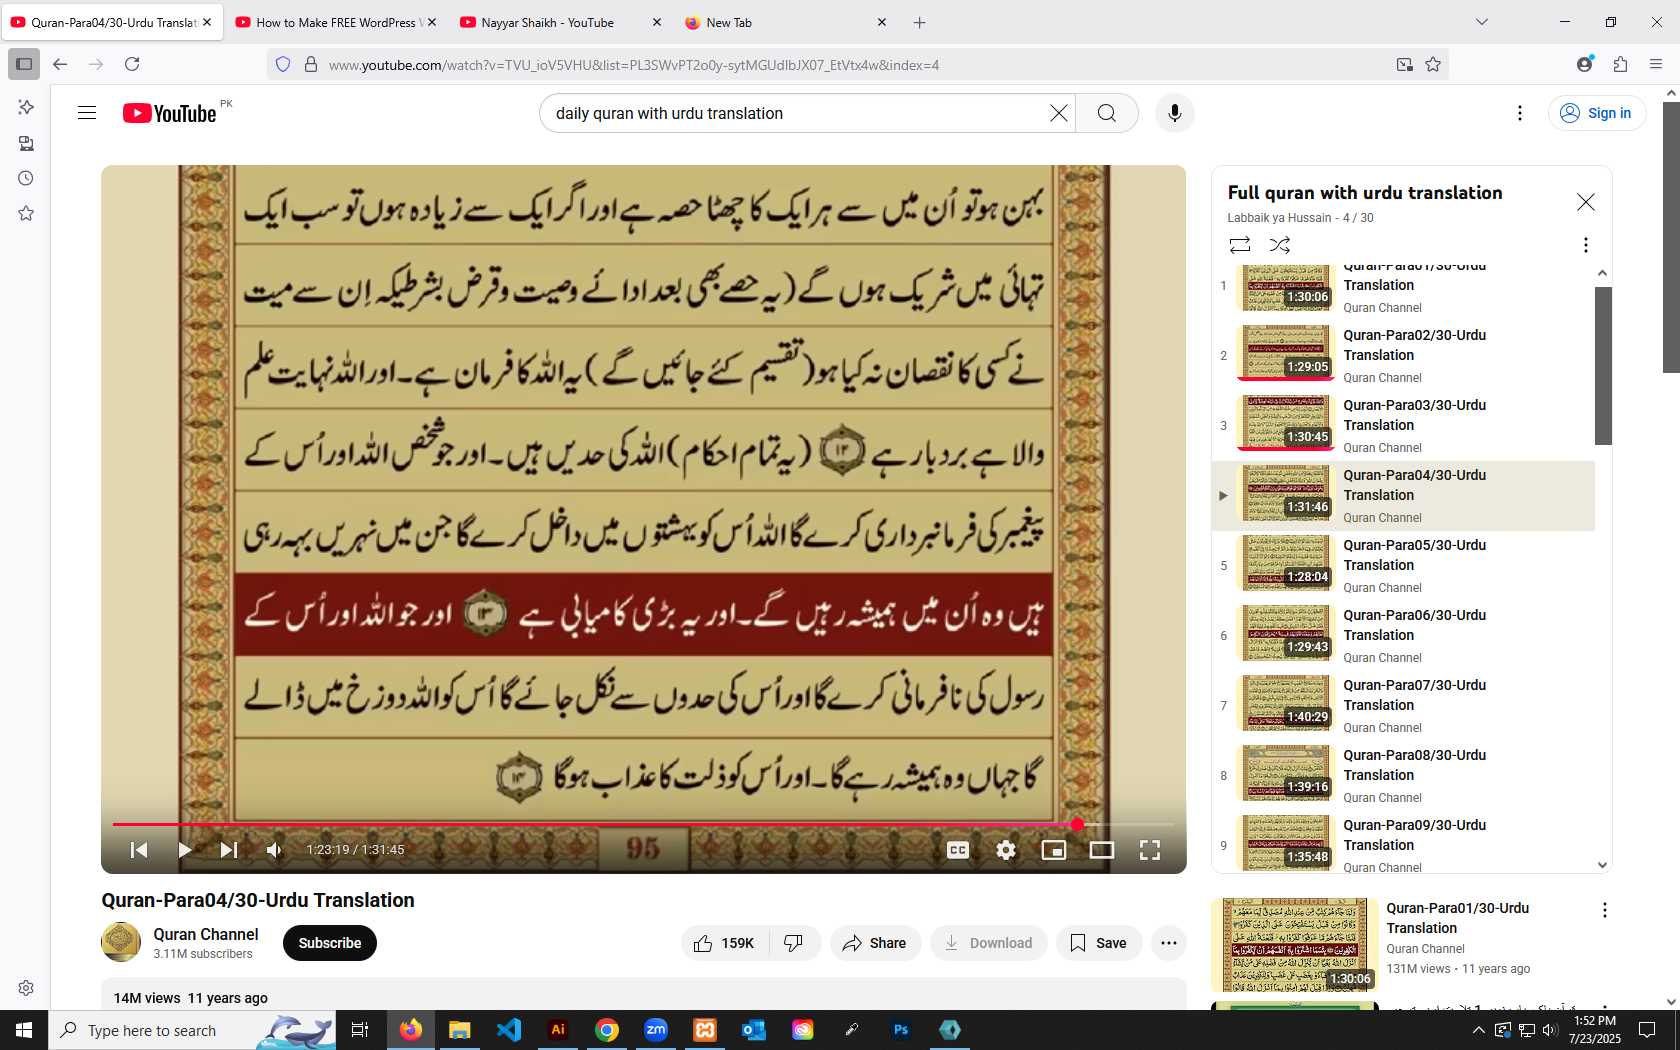Jump to the previous video in player
The height and width of the screenshot is (1050, 1680).
pyautogui.click(x=139, y=850)
